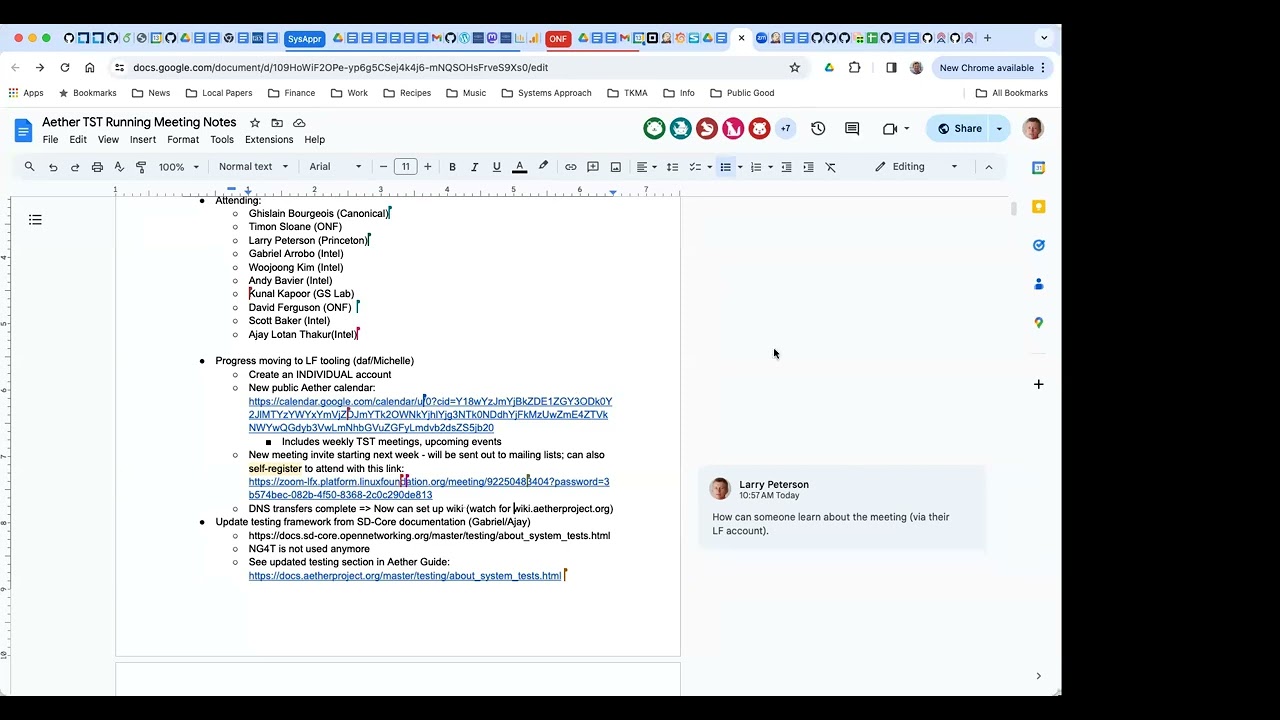Get add-ons with the side panel plus icon
The image size is (1280, 720).
point(1039,384)
